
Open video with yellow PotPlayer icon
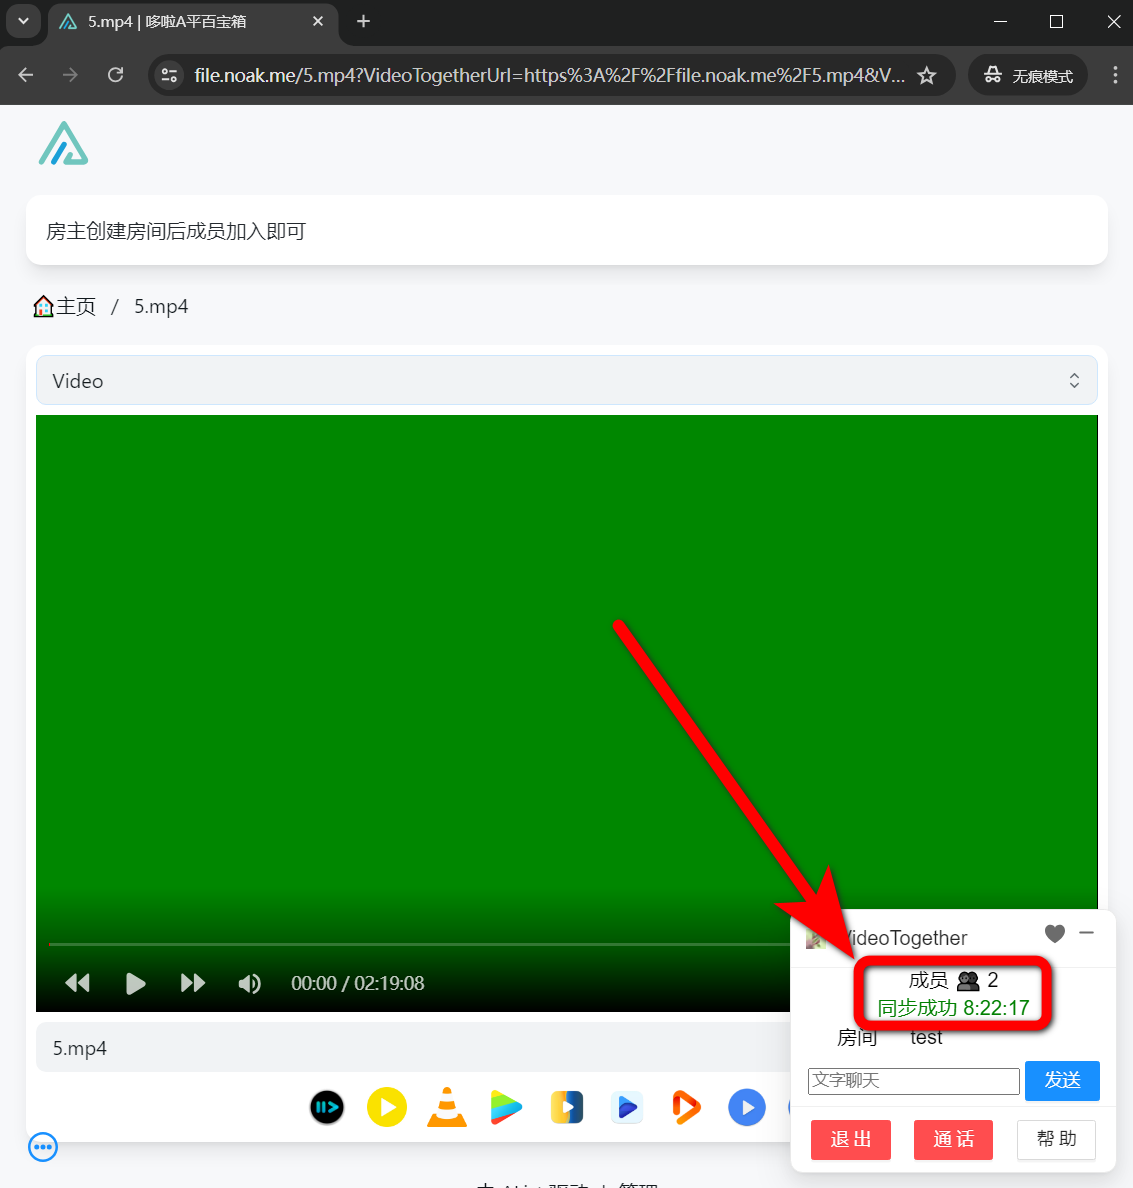[x=387, y=1107]
